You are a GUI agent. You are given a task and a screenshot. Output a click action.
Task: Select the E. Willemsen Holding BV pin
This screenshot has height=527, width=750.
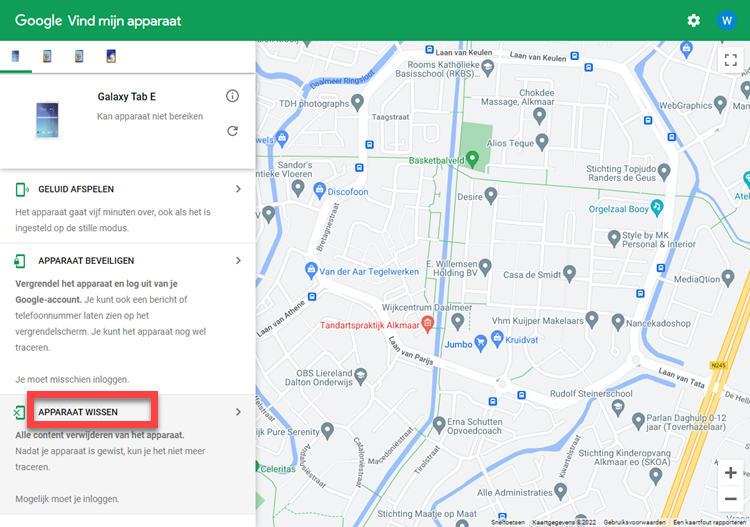[485, 267]
